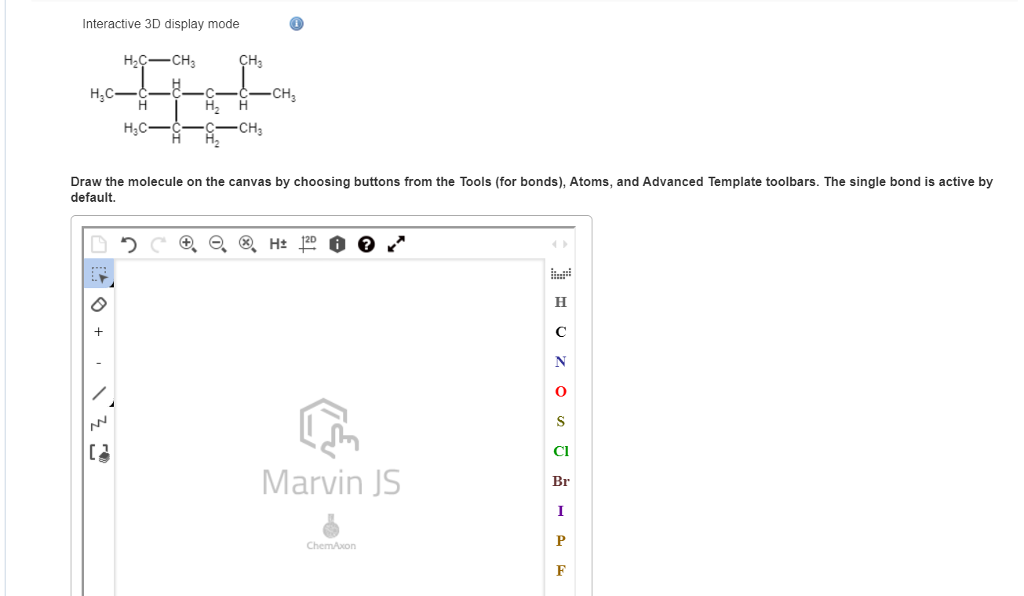
Task: Pick the eraser tool
Action: point(98,305)
